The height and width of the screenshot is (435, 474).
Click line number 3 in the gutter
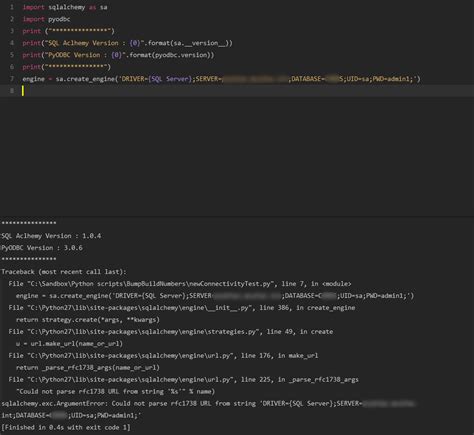12,31
